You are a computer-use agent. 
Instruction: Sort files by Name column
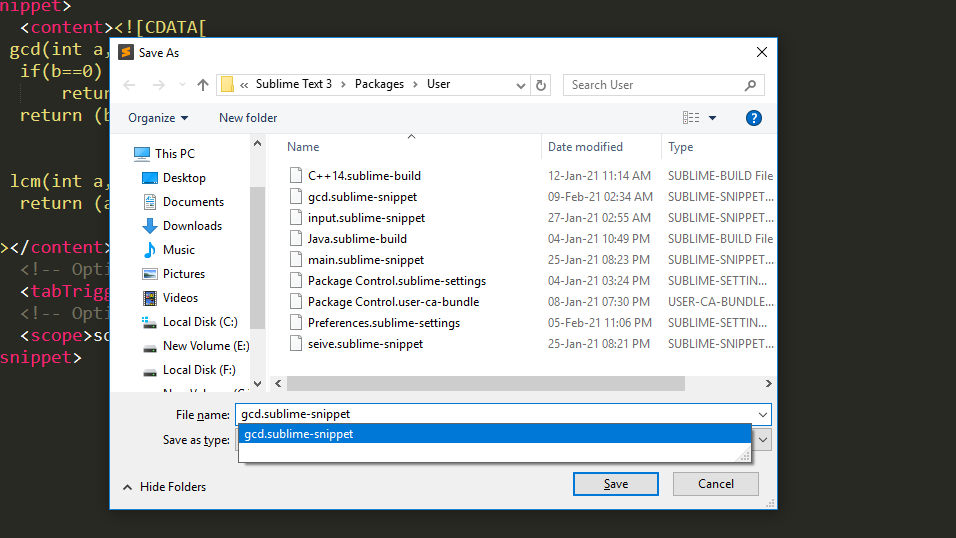[x=303, y=147]
